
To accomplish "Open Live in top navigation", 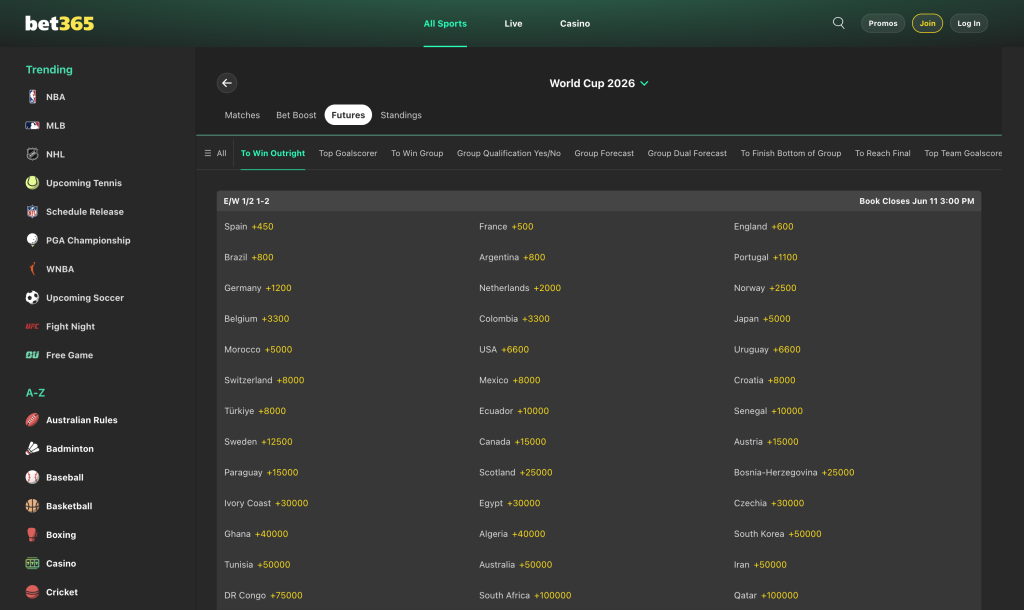I will pos(513,24).
